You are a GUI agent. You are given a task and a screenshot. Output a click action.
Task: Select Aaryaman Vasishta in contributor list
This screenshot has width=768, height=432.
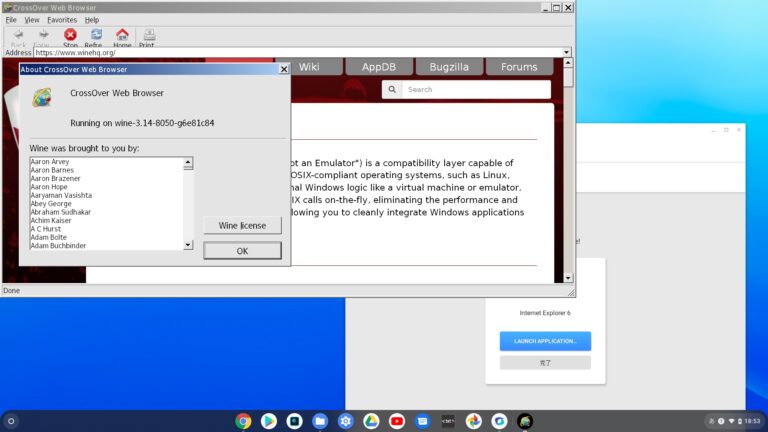coord(61,195)
